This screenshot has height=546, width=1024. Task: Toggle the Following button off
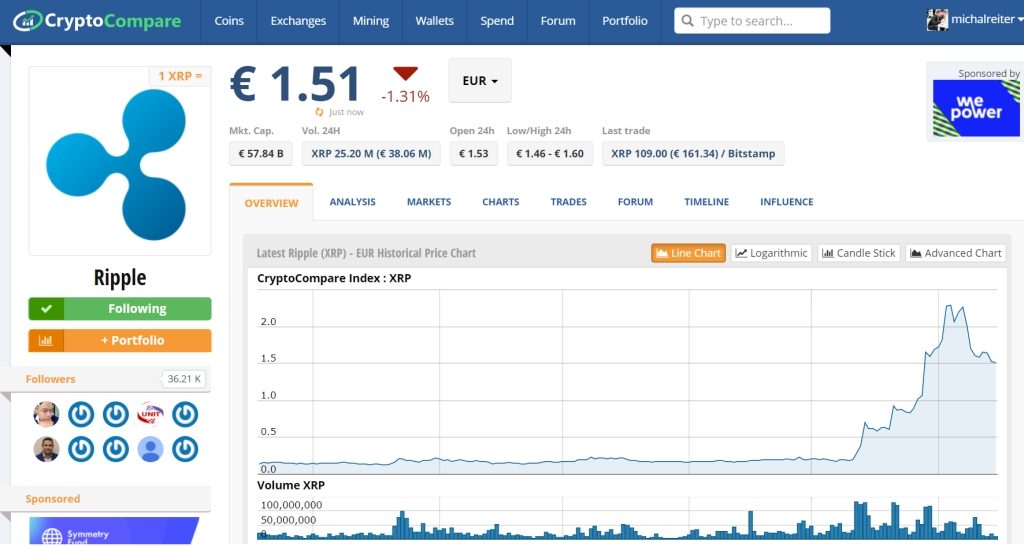[120, 309]
